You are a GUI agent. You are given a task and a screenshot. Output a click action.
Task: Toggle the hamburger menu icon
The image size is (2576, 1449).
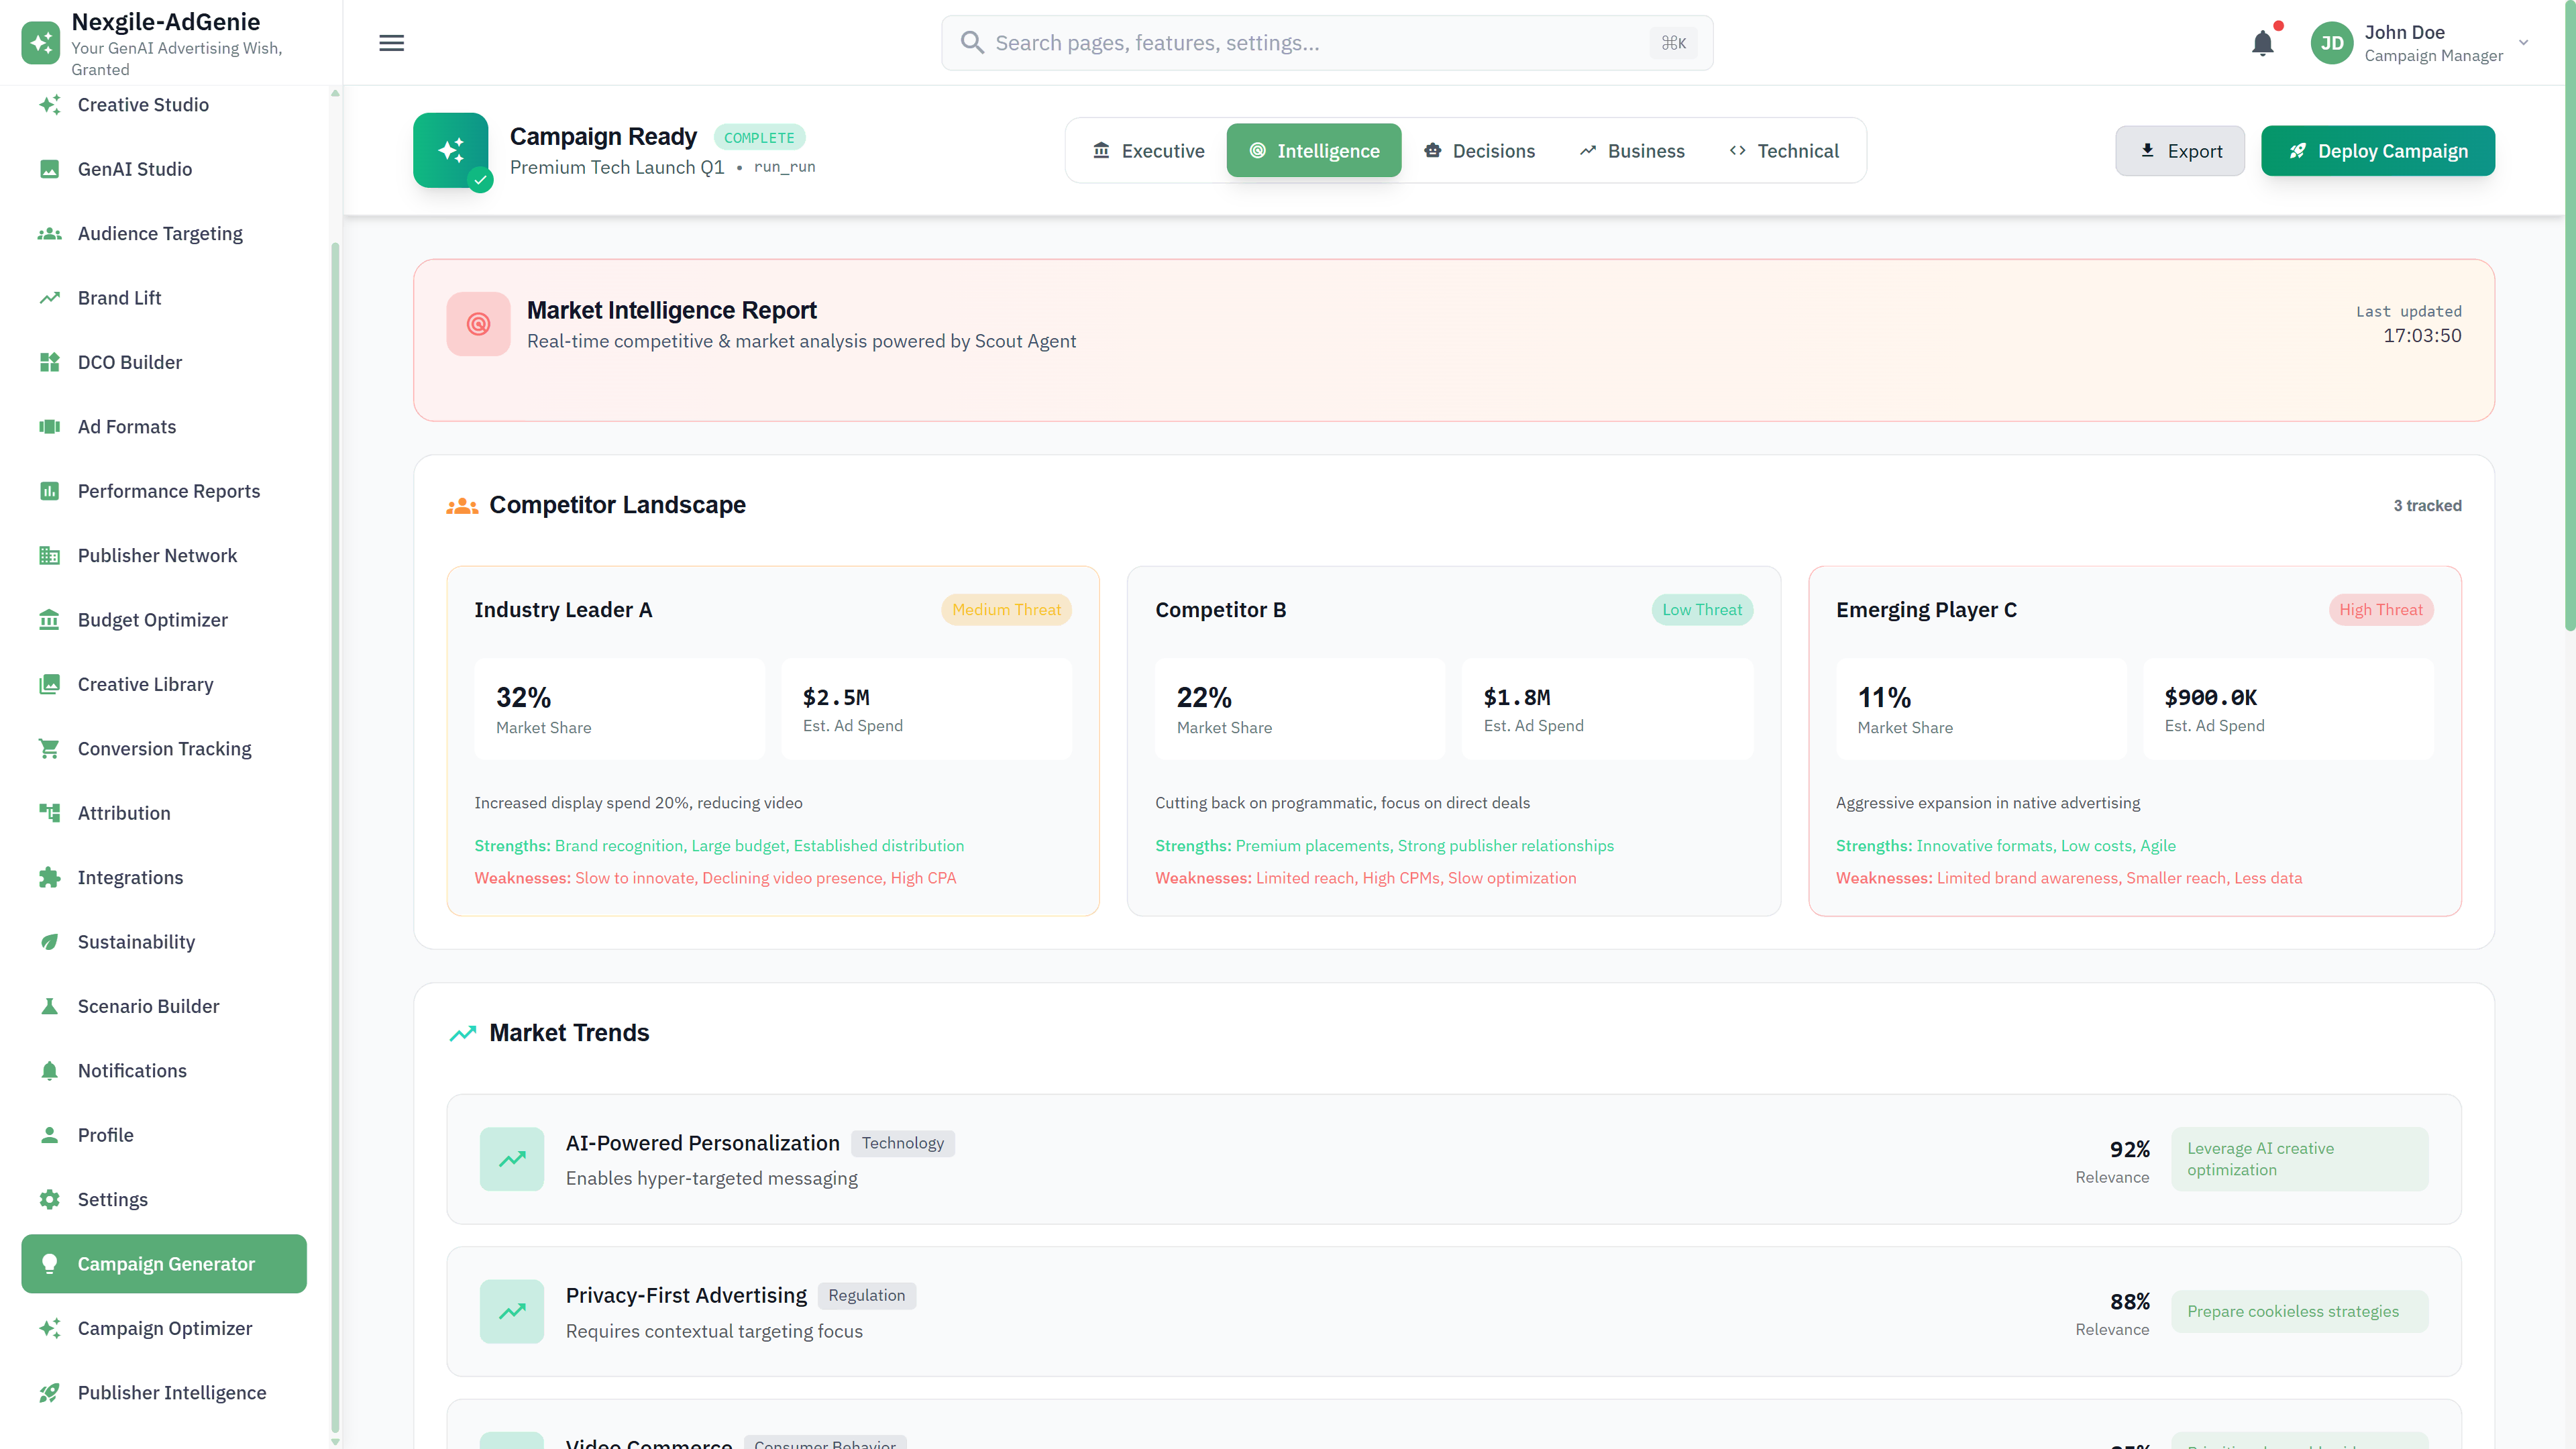click(x=392, y=43)
